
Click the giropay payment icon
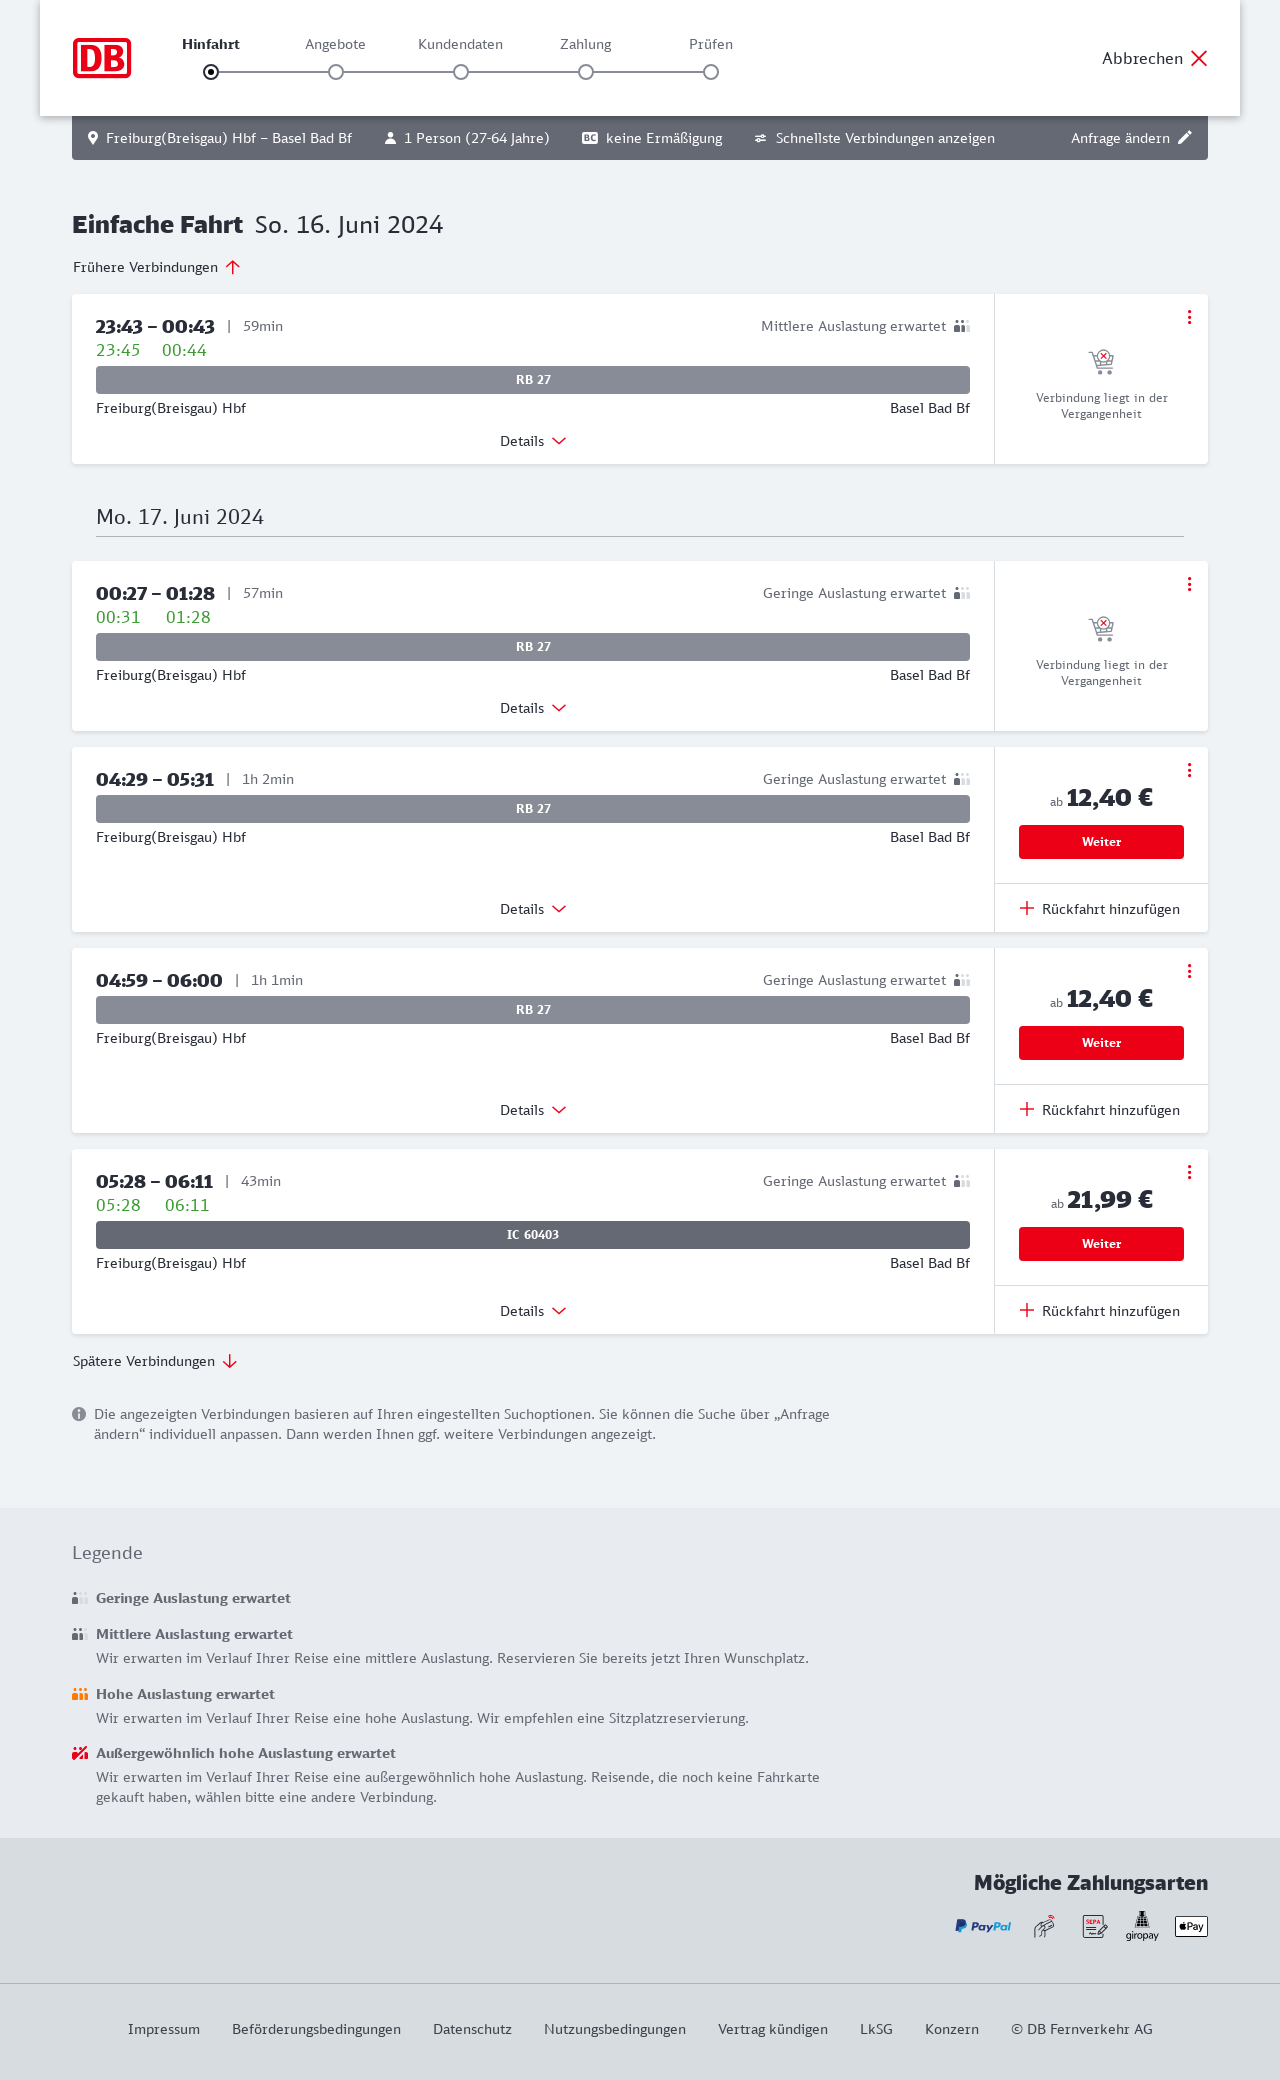coord(1142,1926)
